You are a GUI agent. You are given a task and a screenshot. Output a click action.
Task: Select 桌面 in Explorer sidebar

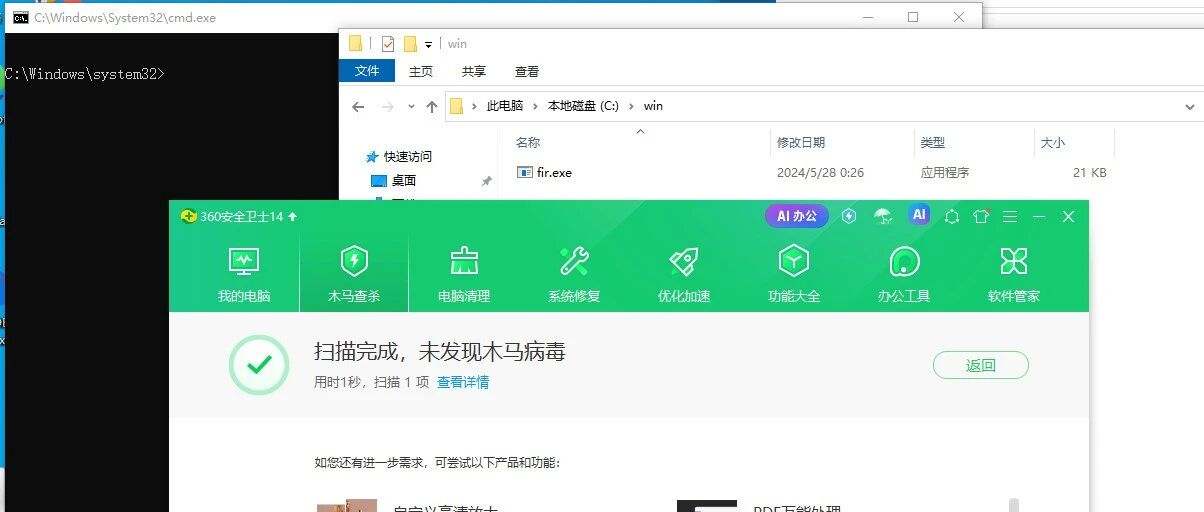[x=404, y=180]
